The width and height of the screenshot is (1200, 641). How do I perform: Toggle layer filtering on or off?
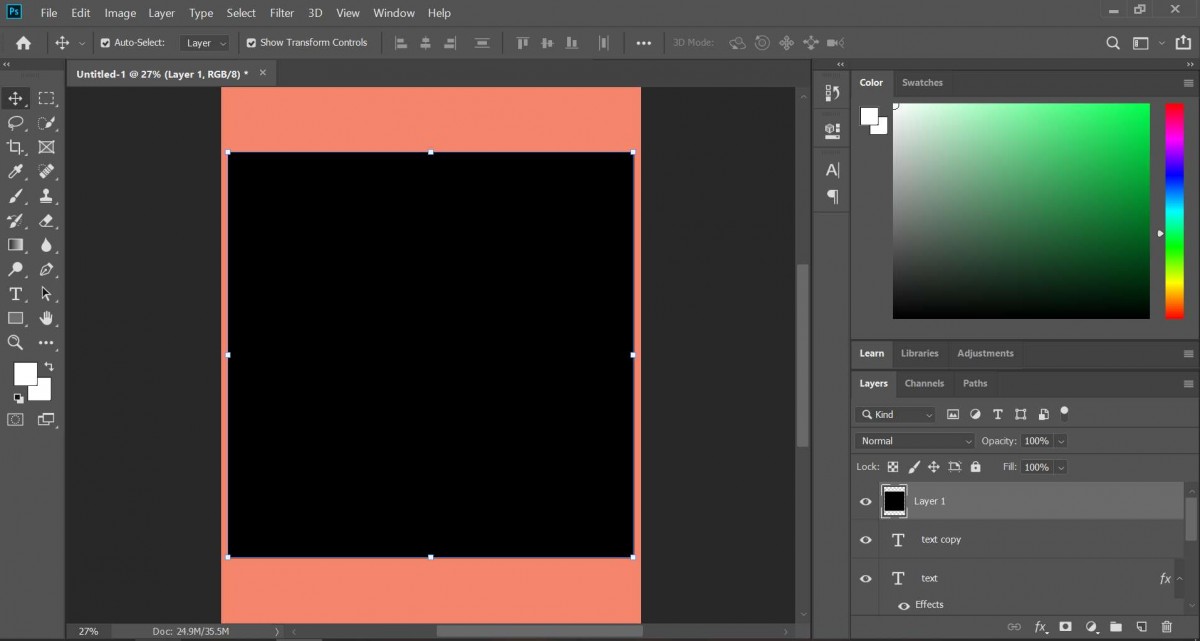[1064, 411]
